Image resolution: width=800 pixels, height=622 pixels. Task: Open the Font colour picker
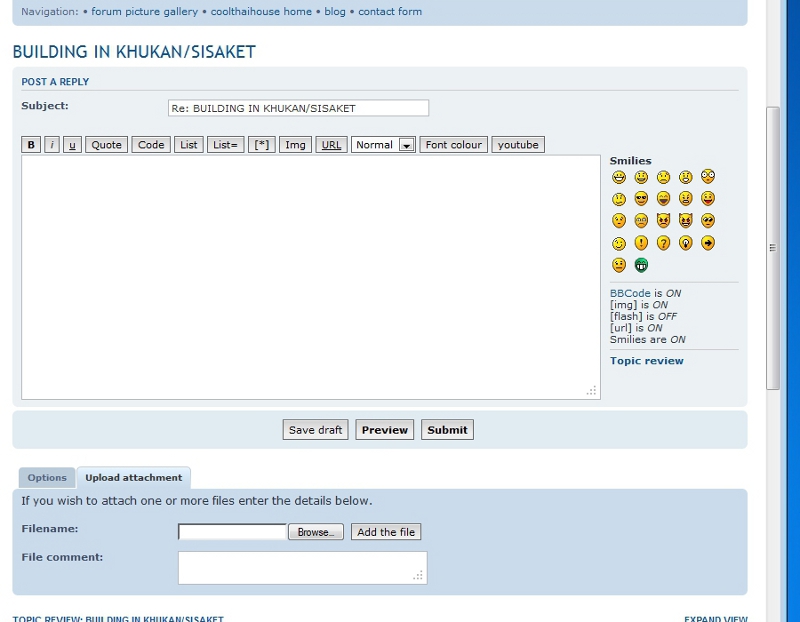coord(453,145)
